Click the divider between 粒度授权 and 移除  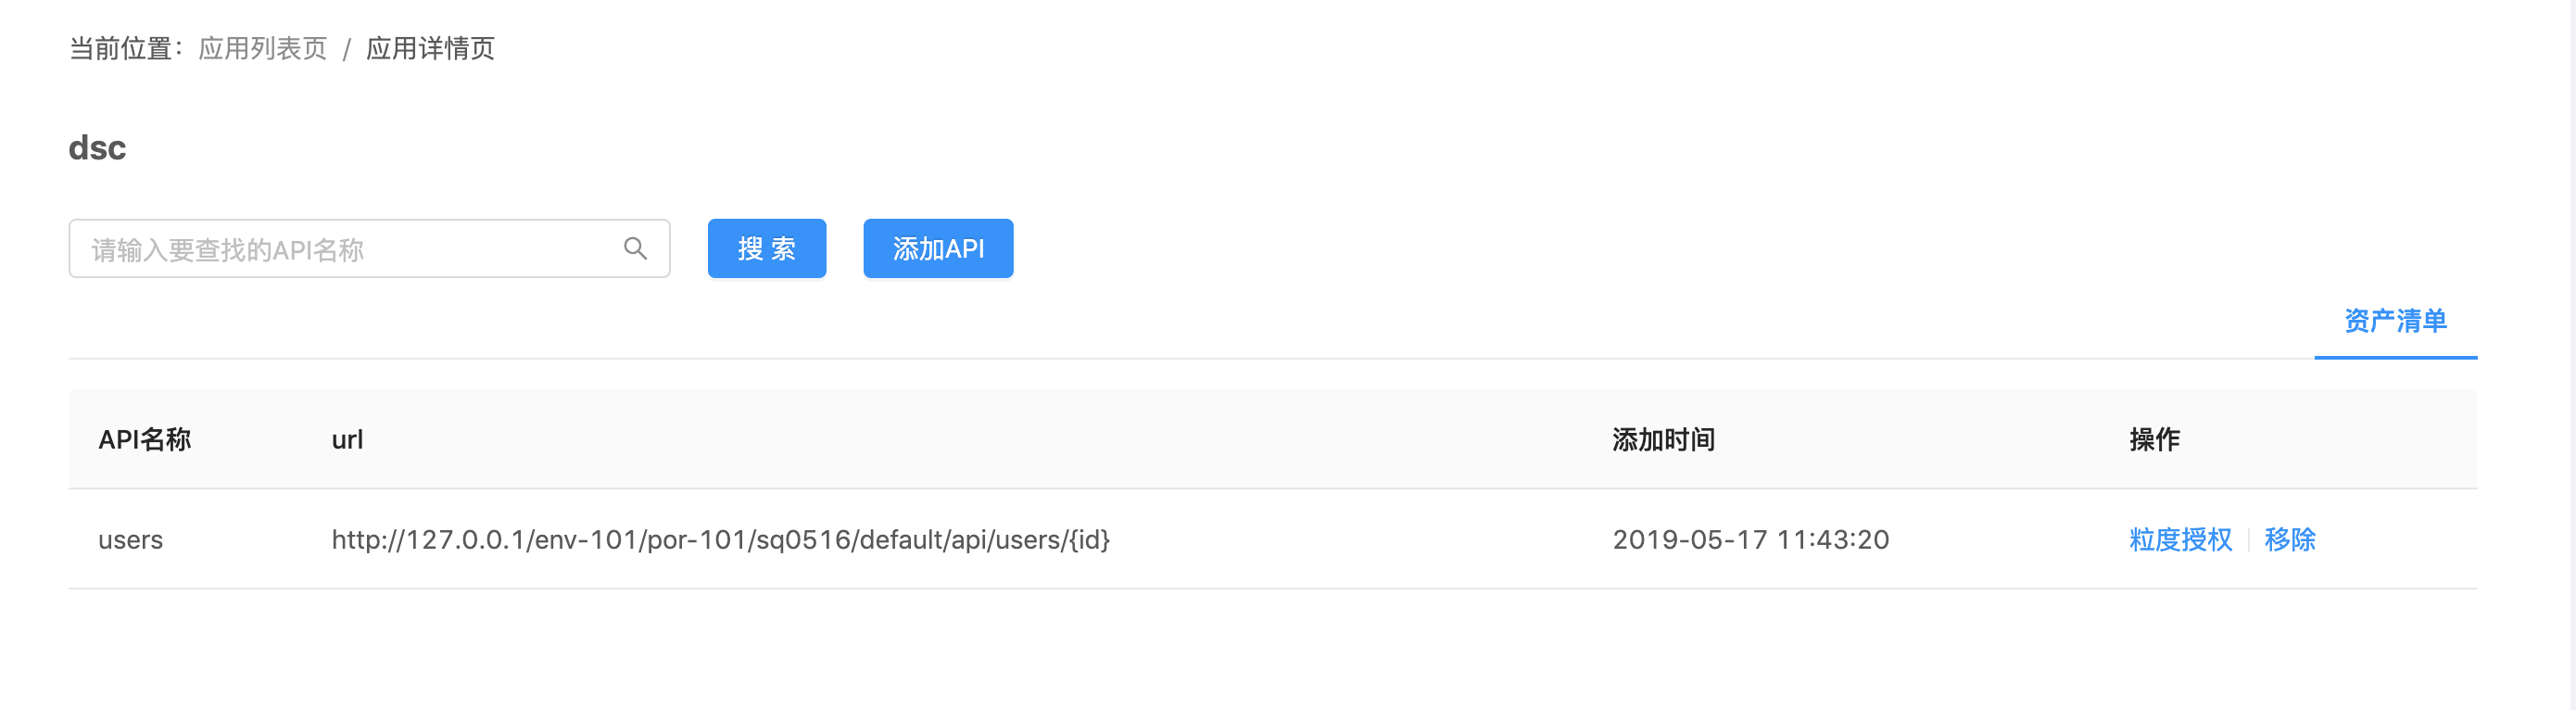[x=2249, y=540]
